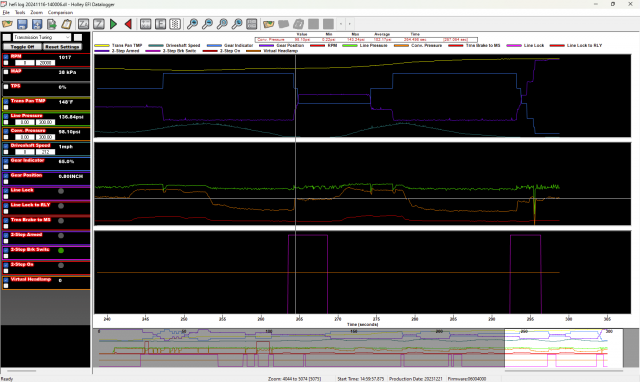
Task: Expand the Transmission Tuning dropdown
Action: (x=68, y=37)
